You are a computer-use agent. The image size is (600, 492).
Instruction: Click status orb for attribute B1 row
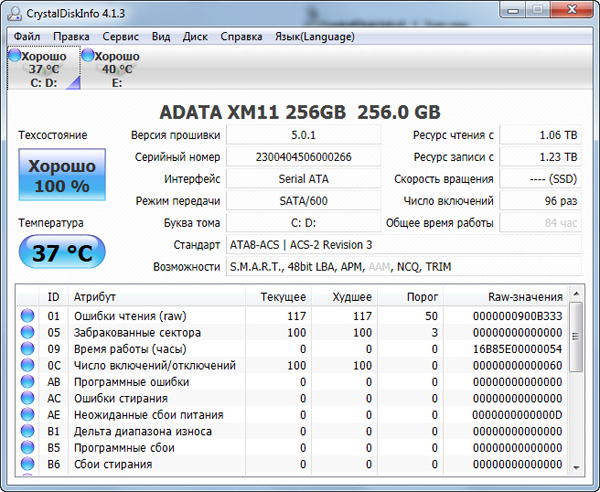[x=27, y=431]
